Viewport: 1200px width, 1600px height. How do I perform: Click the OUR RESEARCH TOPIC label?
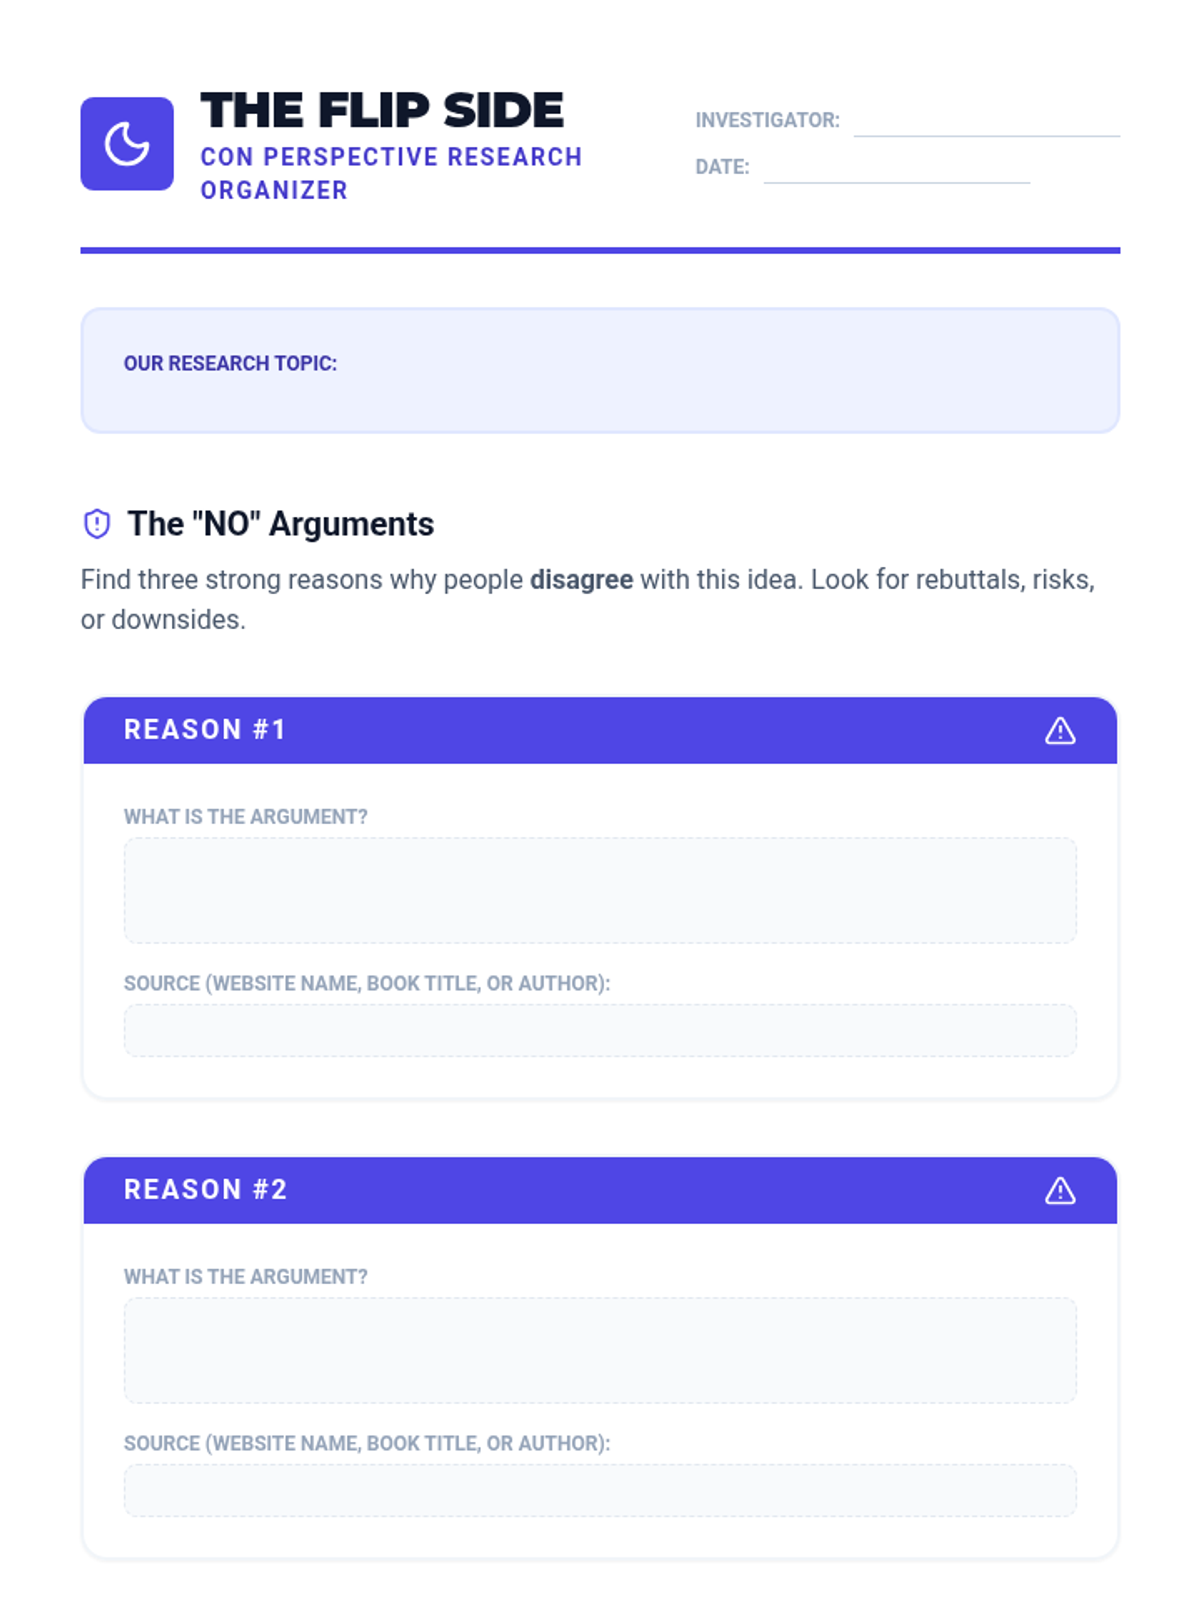coord(230,364)
